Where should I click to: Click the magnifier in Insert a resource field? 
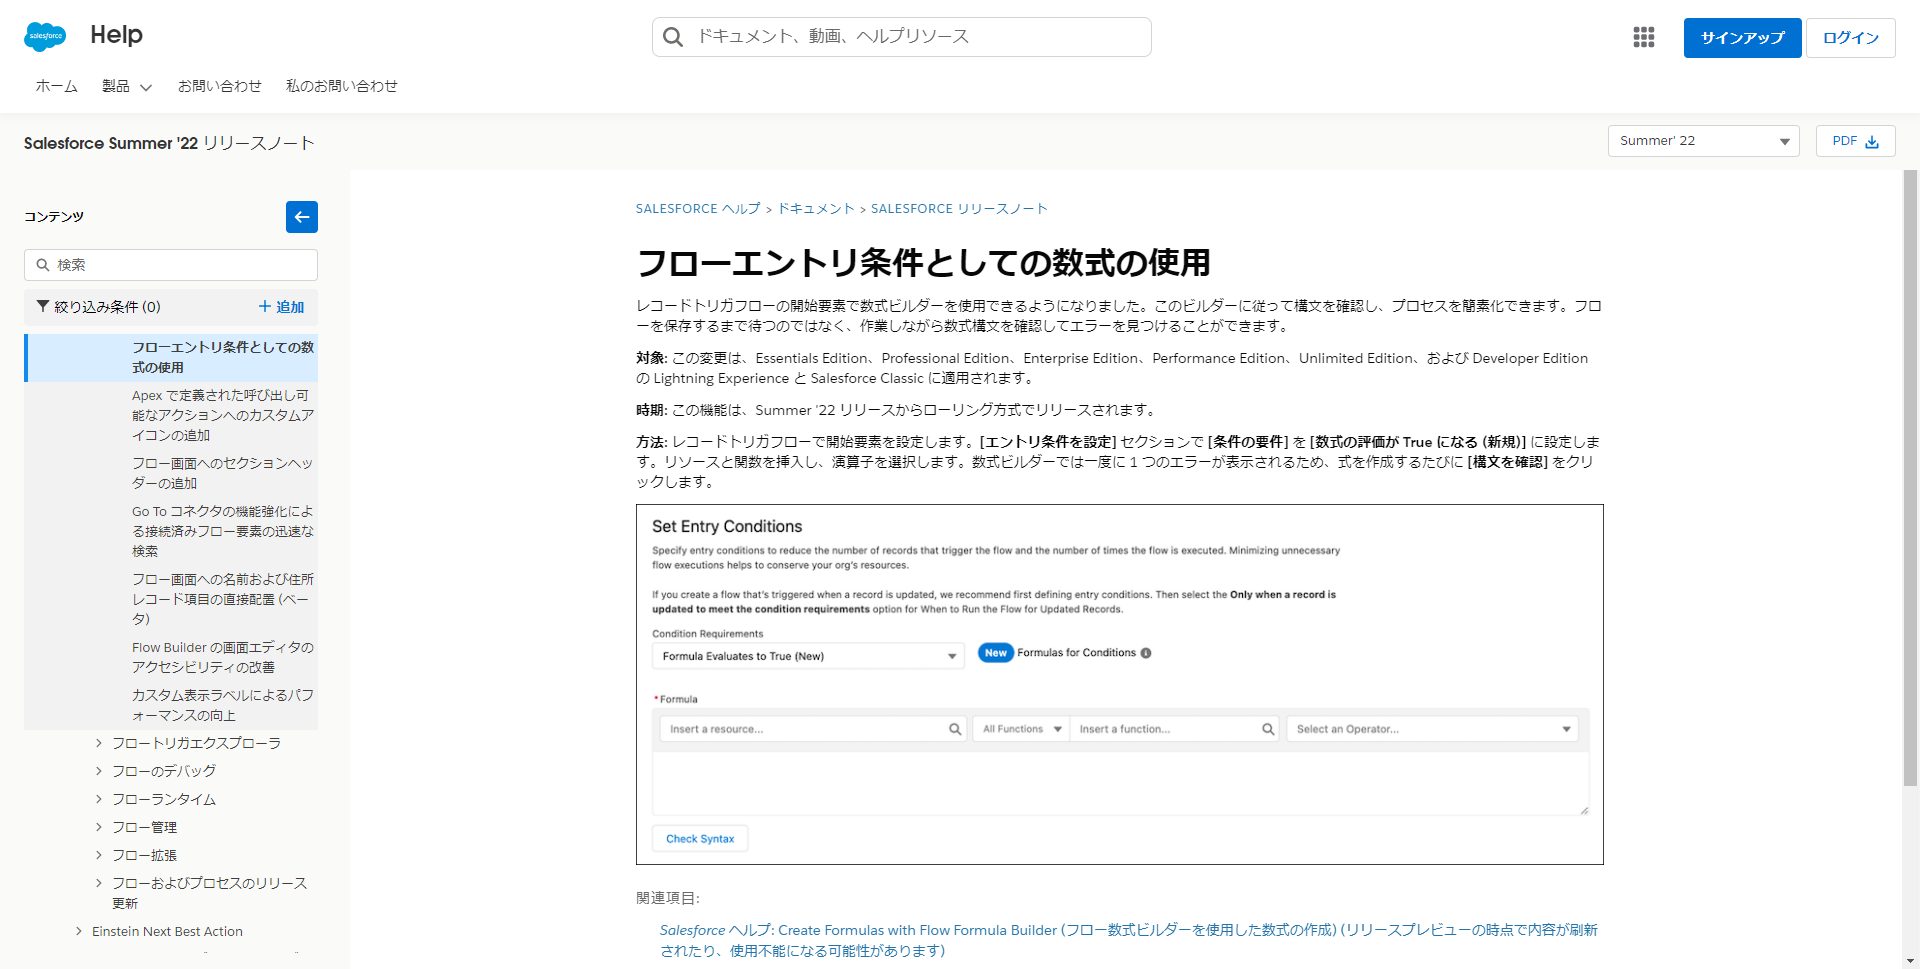pos(955,729)
